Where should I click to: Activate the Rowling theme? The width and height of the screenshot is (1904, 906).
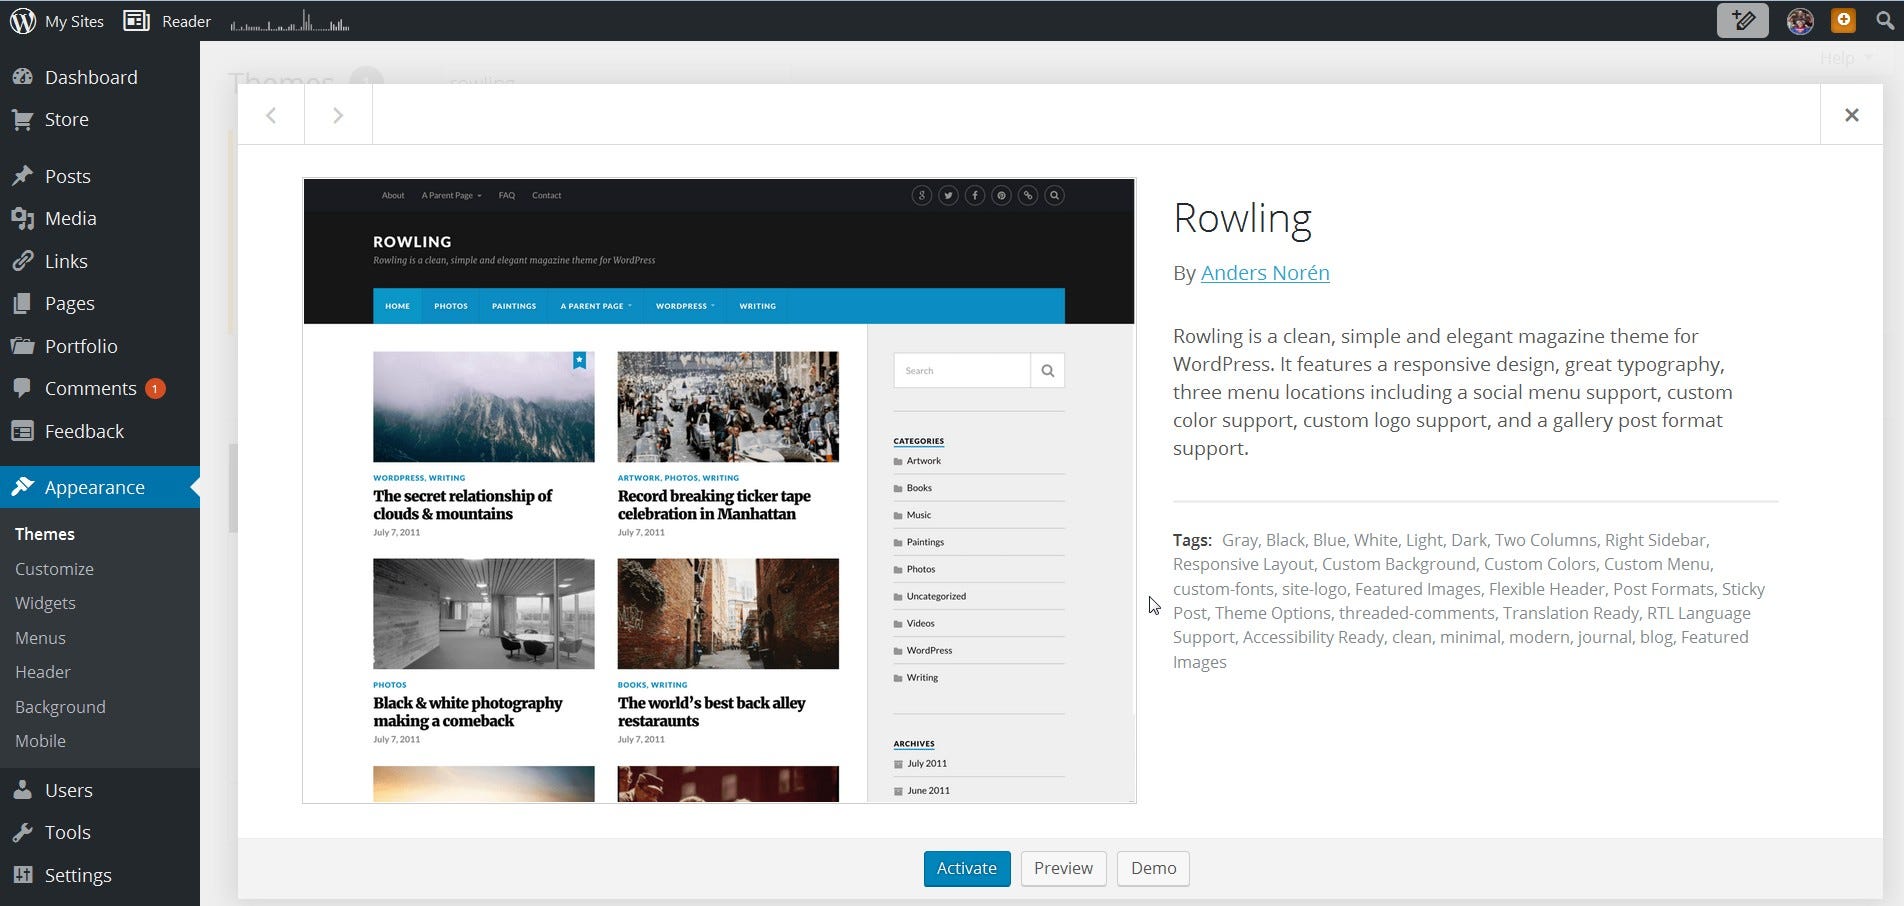click(967, 868)
